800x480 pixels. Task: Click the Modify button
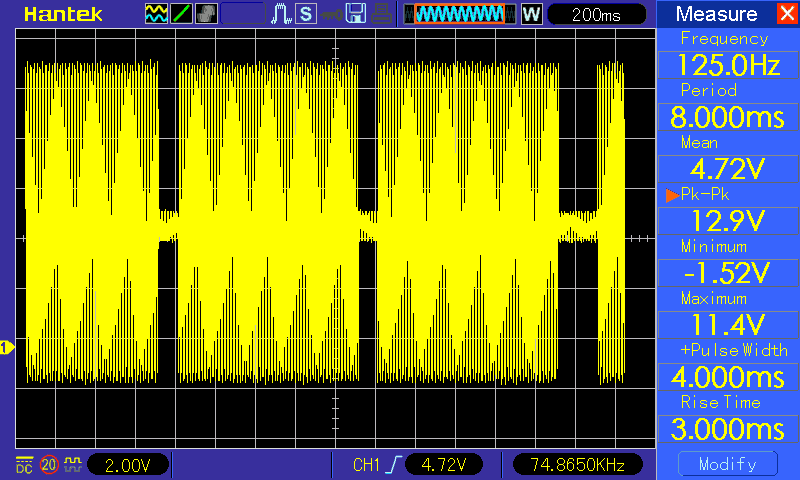728,464
